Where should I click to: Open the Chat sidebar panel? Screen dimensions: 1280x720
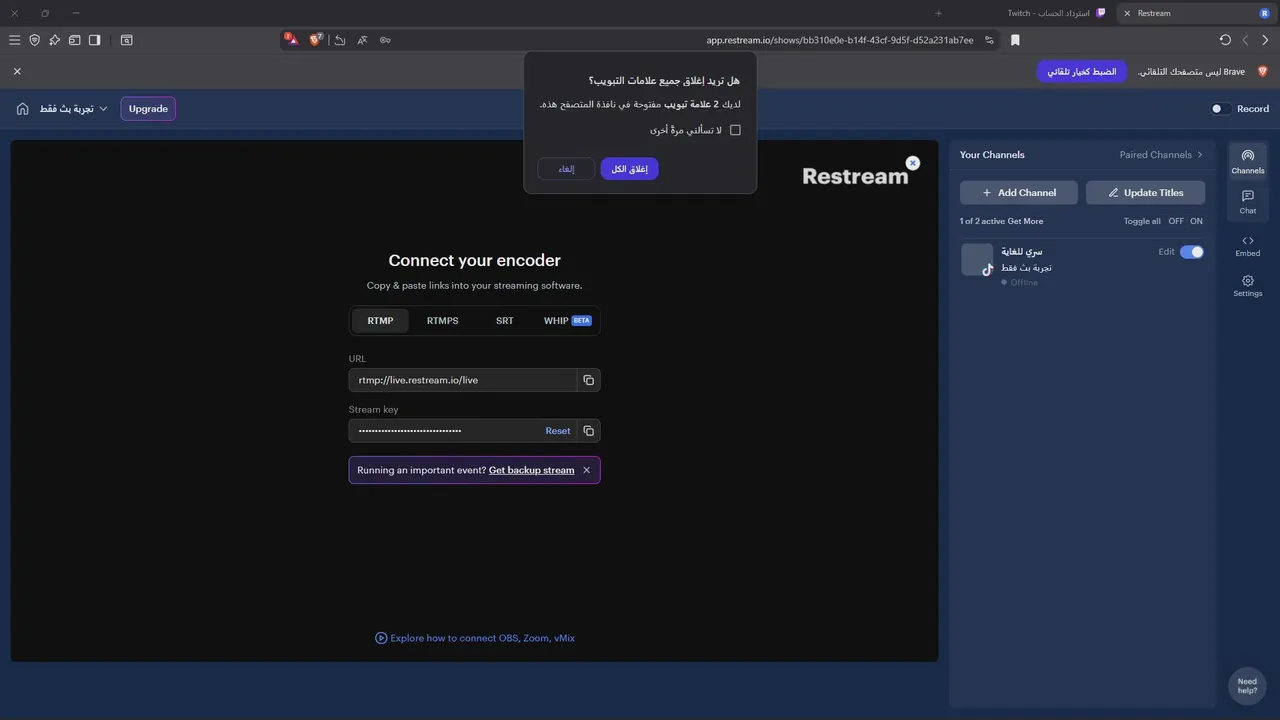pos(1247,201)
